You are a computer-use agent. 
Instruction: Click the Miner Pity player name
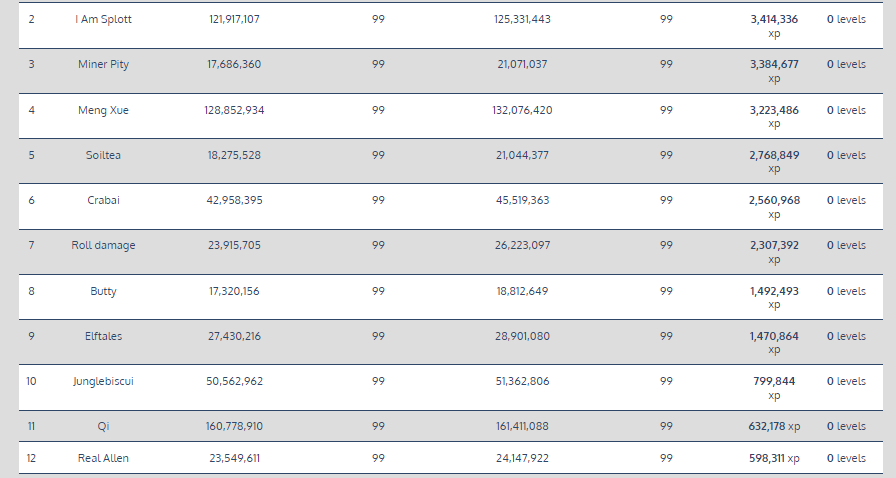103,64
